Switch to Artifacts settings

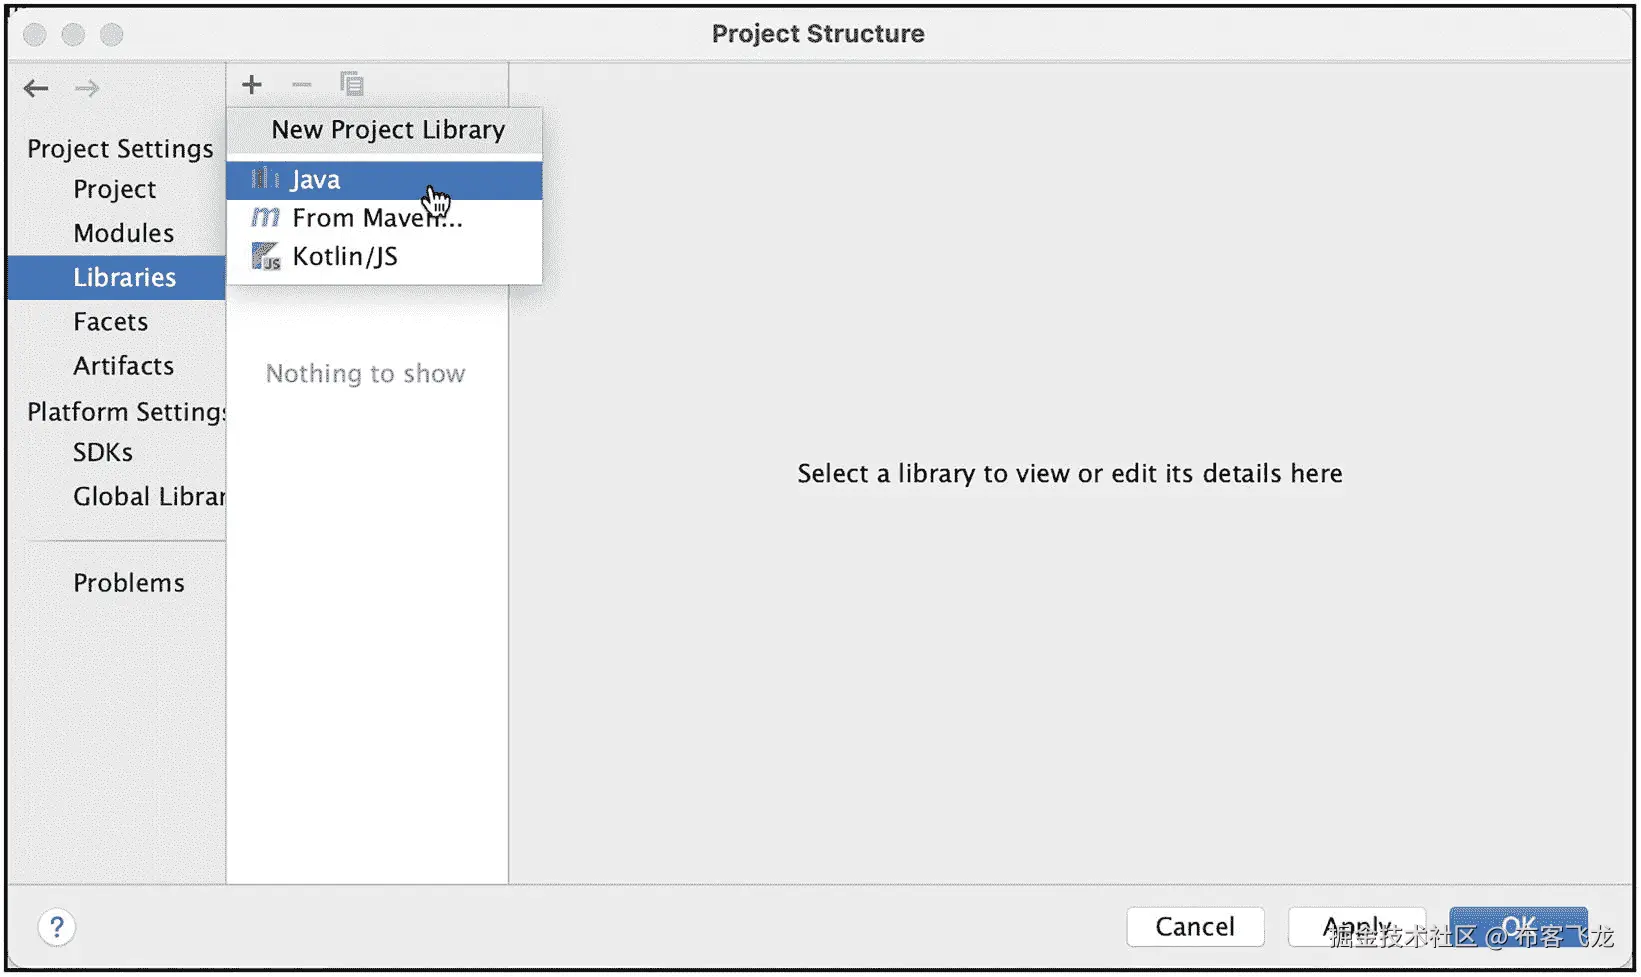[123, 366]
